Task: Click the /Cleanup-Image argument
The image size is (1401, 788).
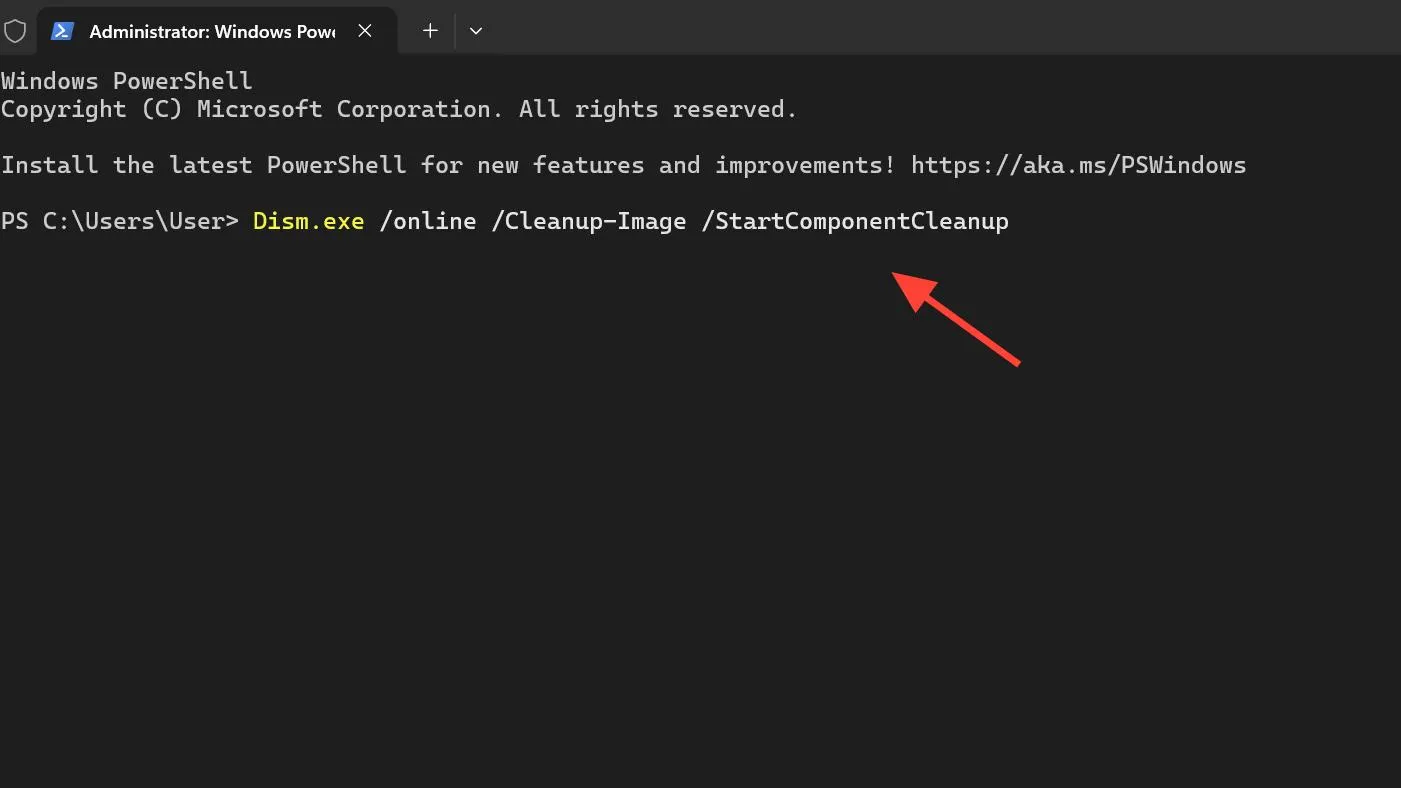Action: pyautogui.click(x=588, y=221)
